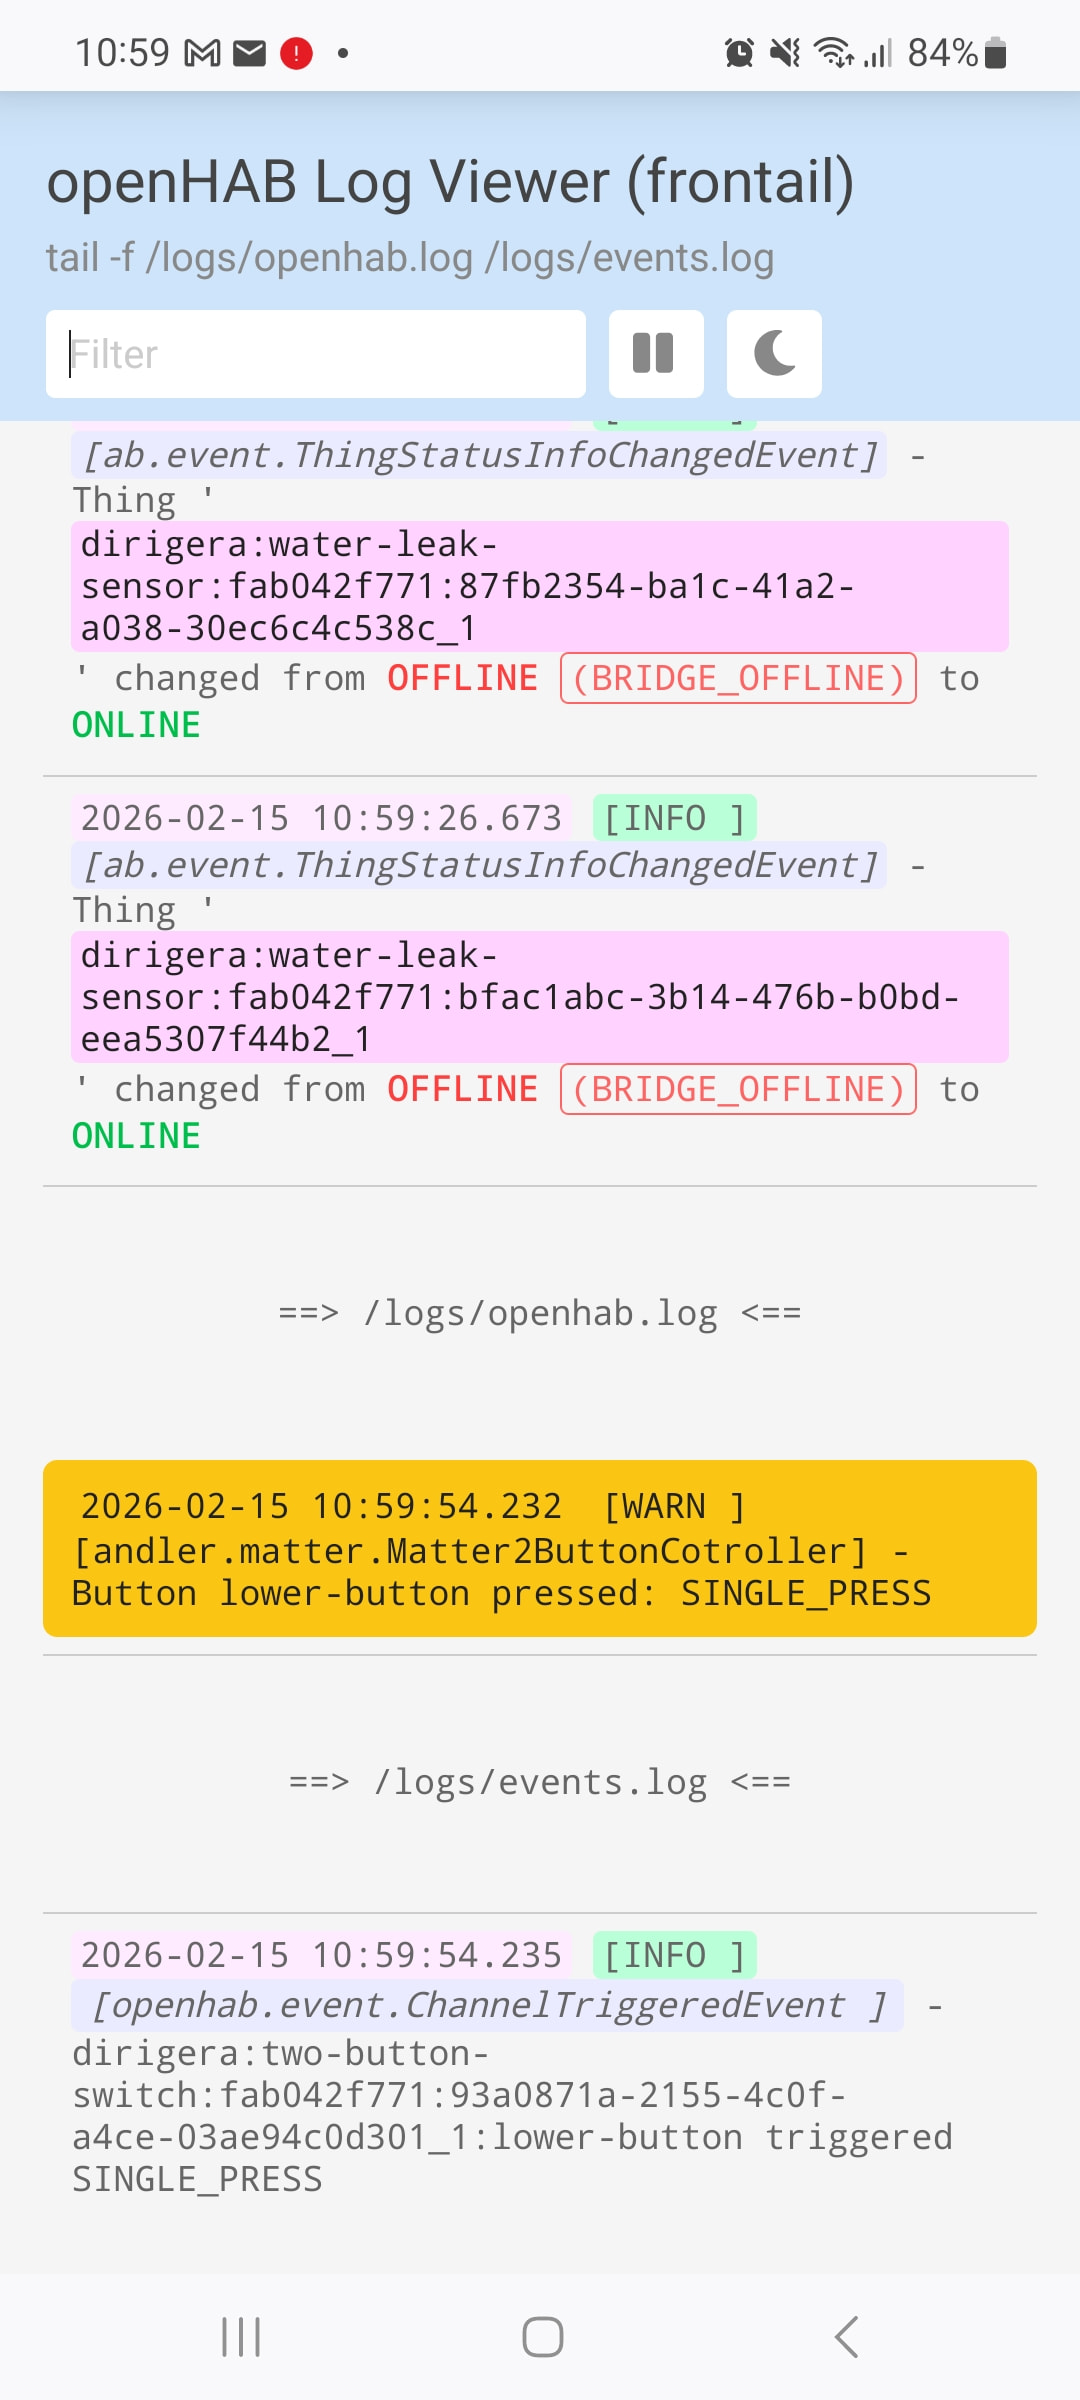This screenshot has width=1080, height=2400.
Task: Tap Android back button
Action: pos(846,2337)
